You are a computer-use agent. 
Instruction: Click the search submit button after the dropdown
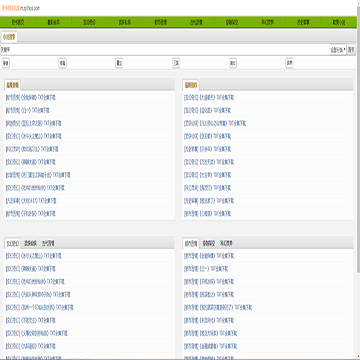click(351, 50)
